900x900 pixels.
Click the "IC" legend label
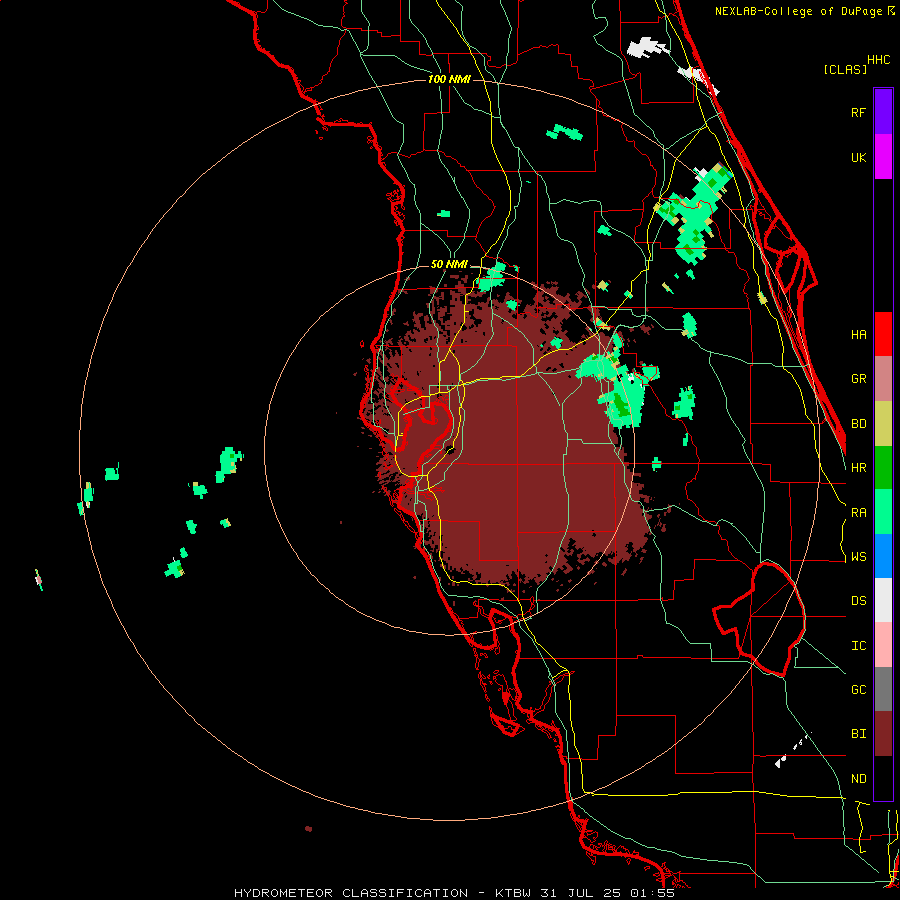[858, 646]
